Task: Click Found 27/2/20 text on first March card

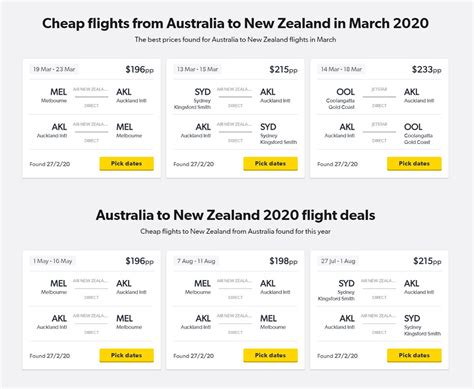Action: click(x=50, y=164)
